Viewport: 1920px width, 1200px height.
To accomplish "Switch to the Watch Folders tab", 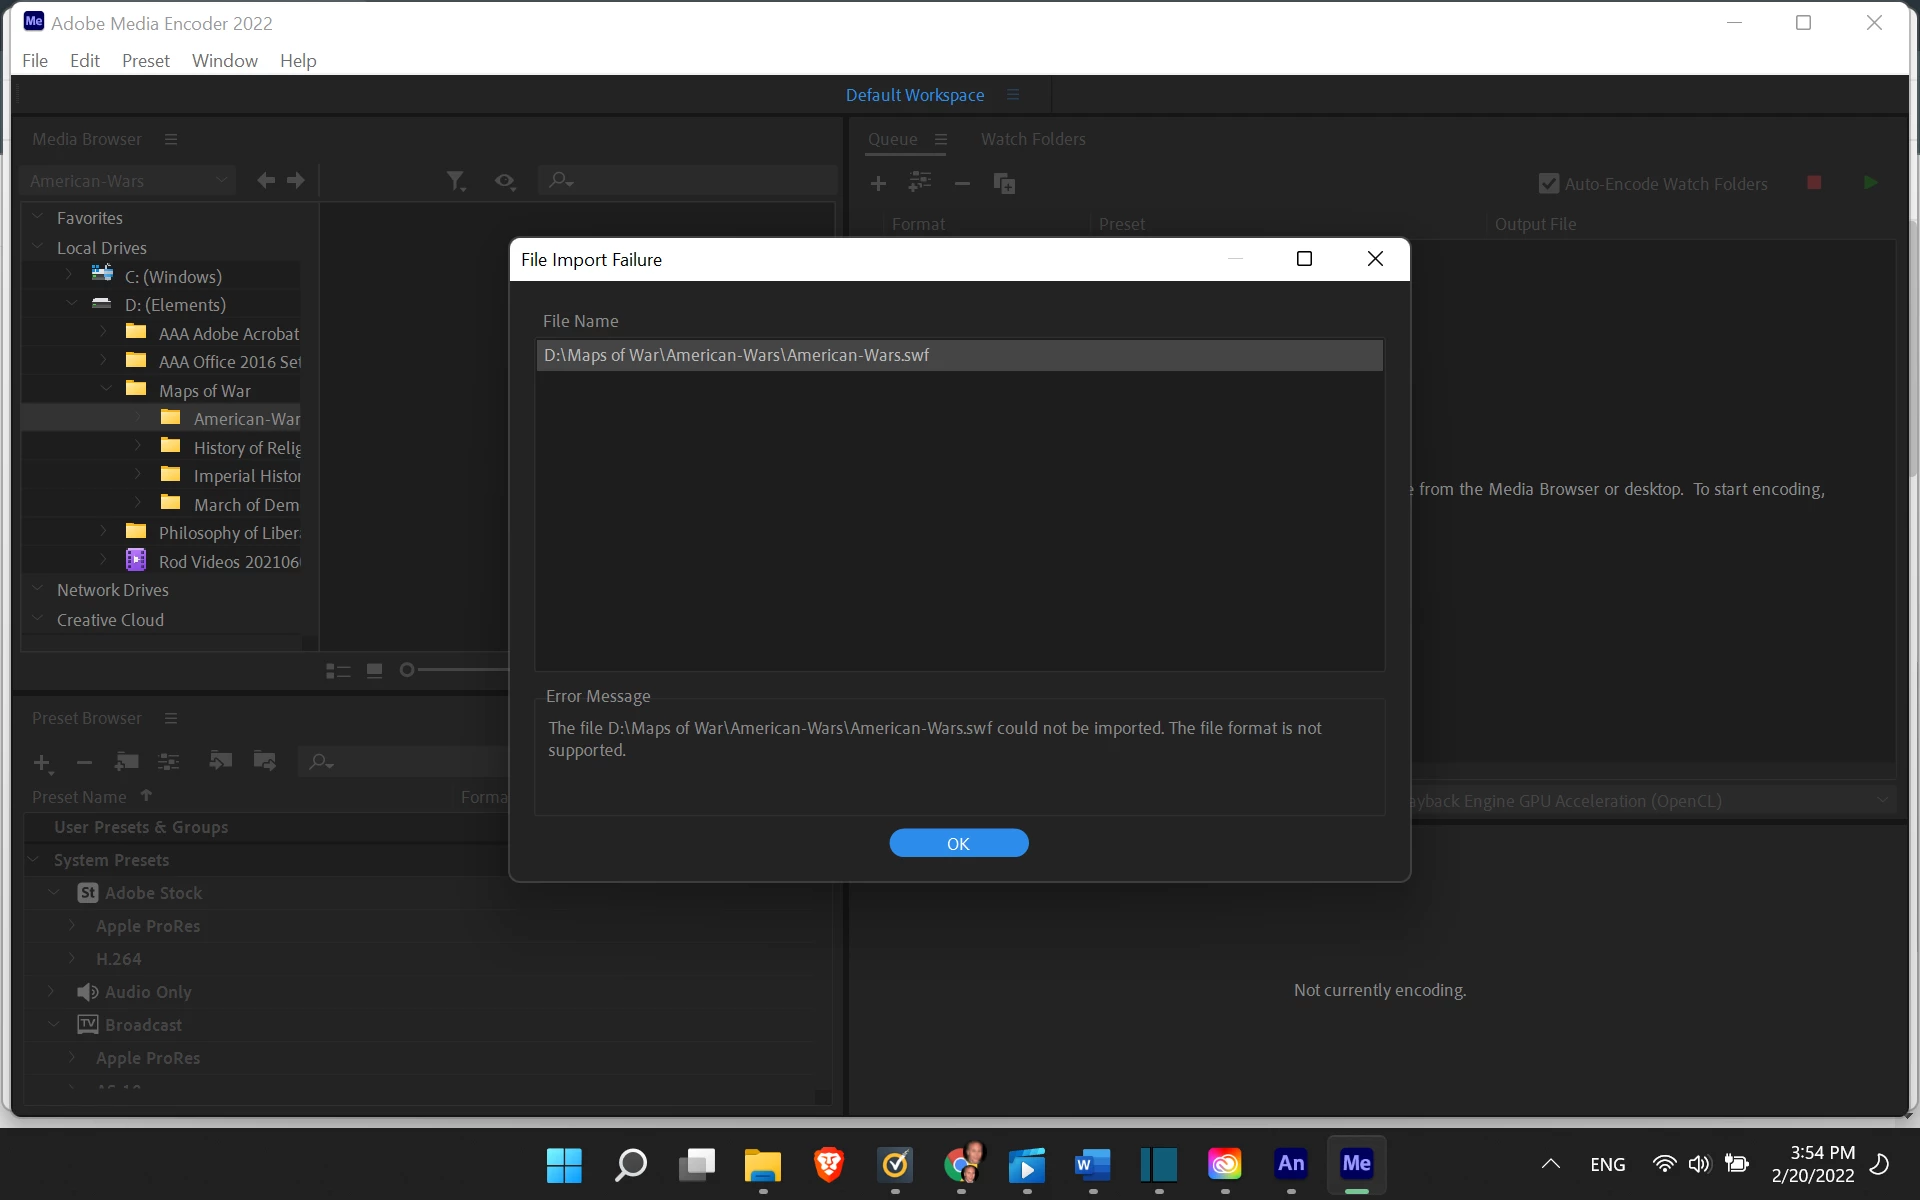I will [1032, 139].
